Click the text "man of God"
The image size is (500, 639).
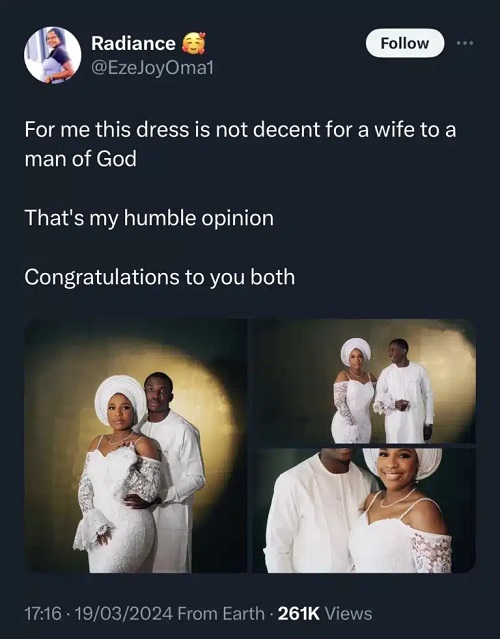[81, 159]
